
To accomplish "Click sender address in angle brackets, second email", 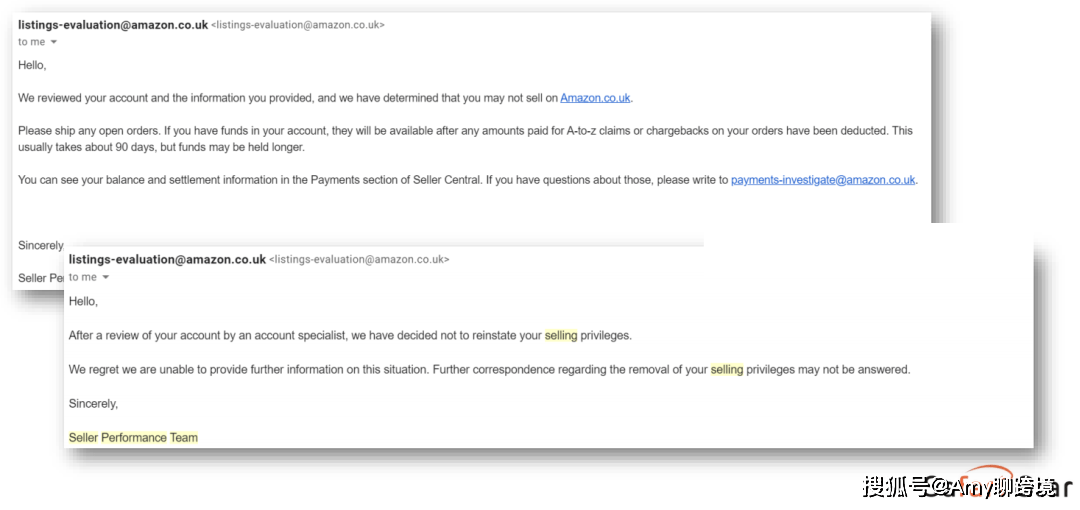I will tap(359, 260).
